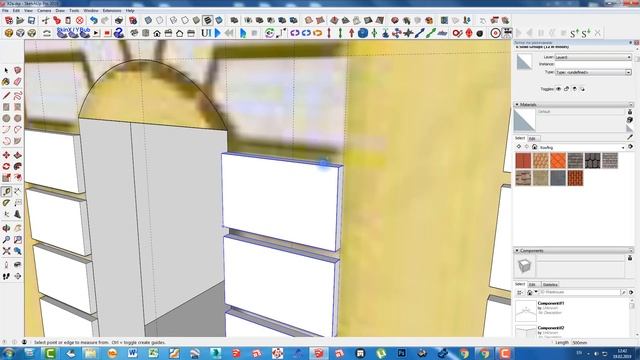
Task: Click the UI toolbar icon
Action: 206,33
